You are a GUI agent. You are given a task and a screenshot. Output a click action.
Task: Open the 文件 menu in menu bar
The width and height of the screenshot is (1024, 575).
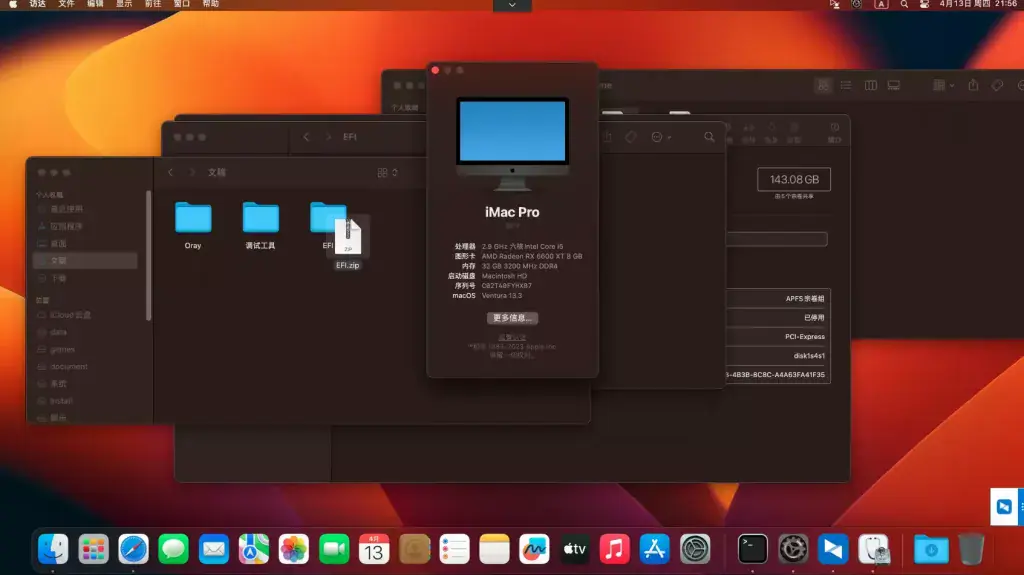point(67,4)
